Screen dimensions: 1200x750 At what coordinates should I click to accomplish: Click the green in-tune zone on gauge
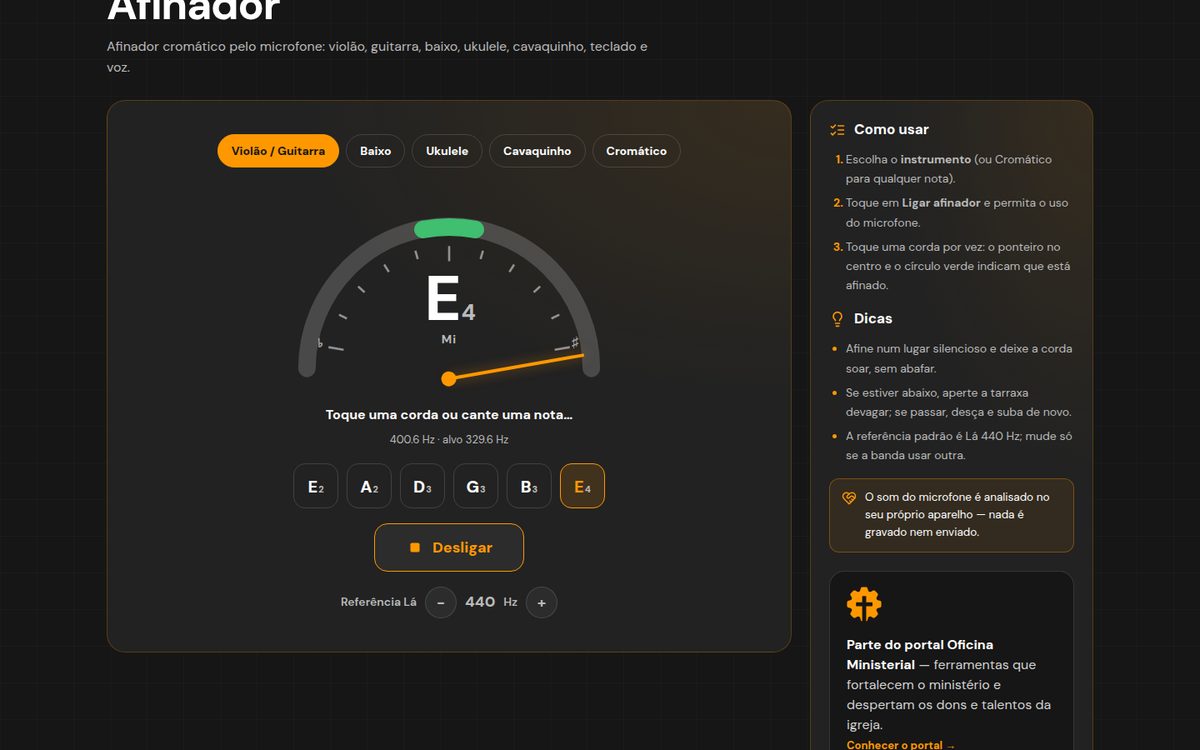[x=449, y=229]
